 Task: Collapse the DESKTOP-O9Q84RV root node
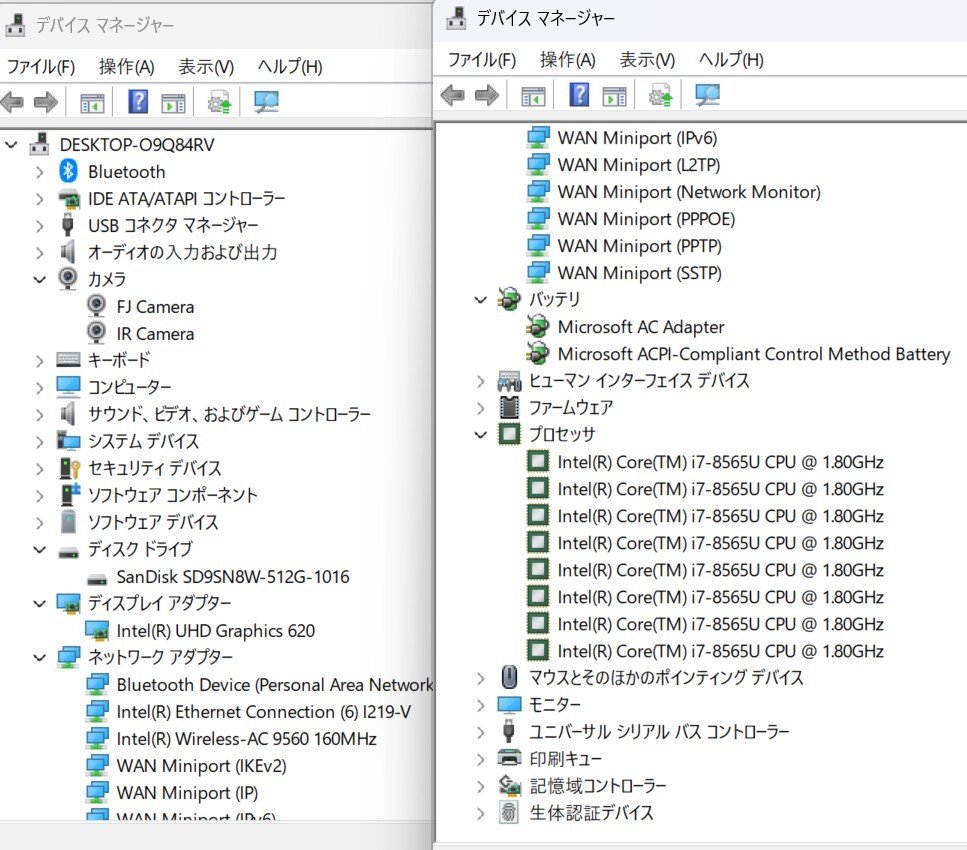click(11, 145)
